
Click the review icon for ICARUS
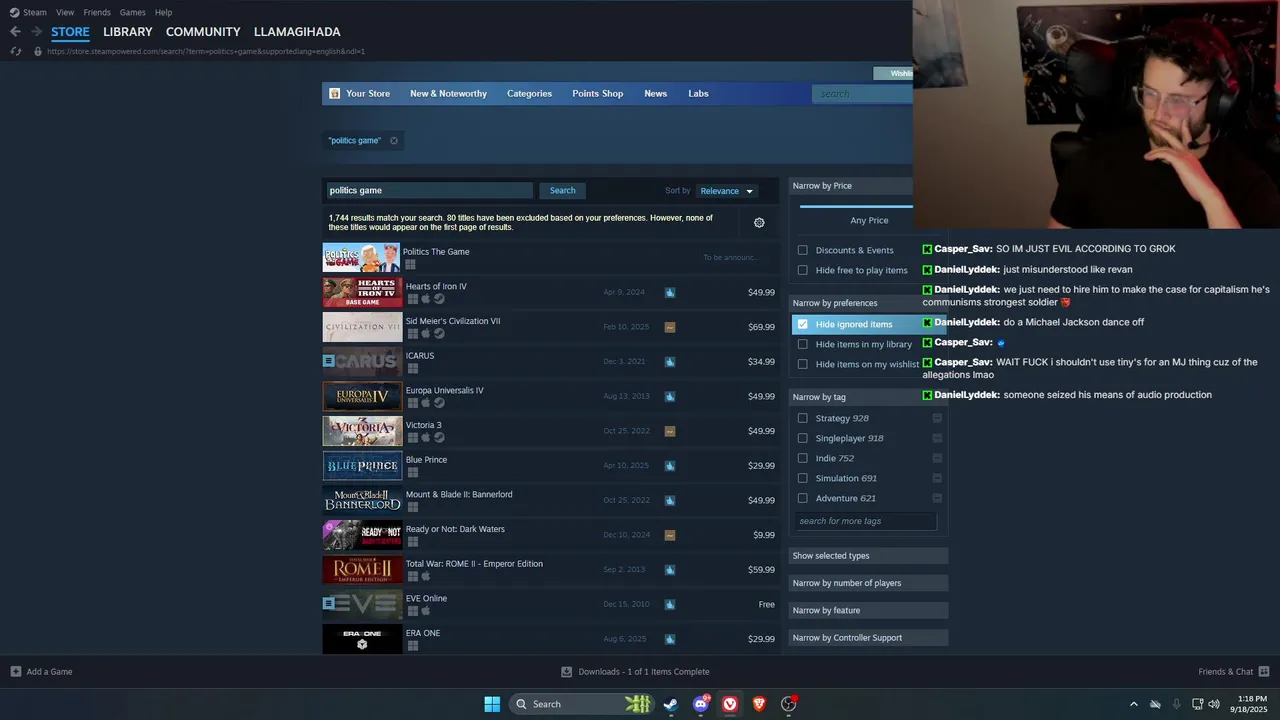[x=670, y=362]
